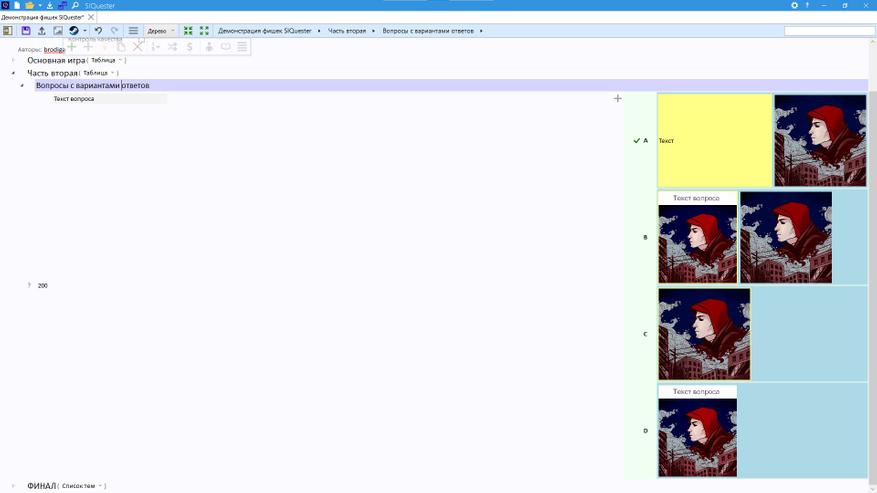Click the panel toggle icon at toolbar start
Viewport: 877px width, 493px height.
tap(8, 31)
